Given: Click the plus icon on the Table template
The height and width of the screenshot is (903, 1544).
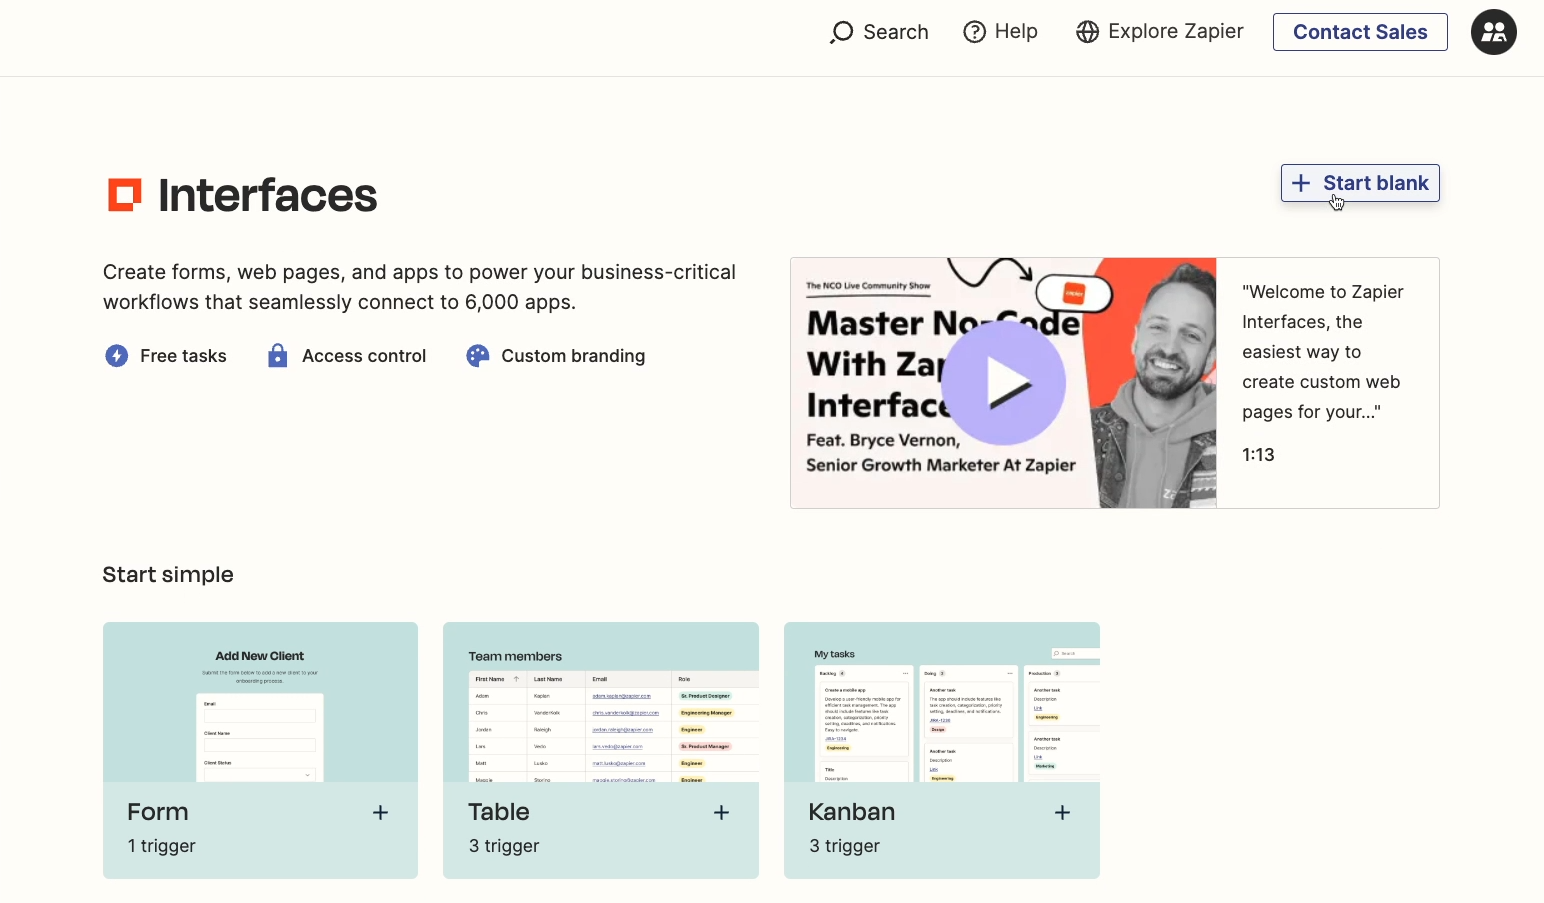Looking at the screenshot, I should (721, 813).
